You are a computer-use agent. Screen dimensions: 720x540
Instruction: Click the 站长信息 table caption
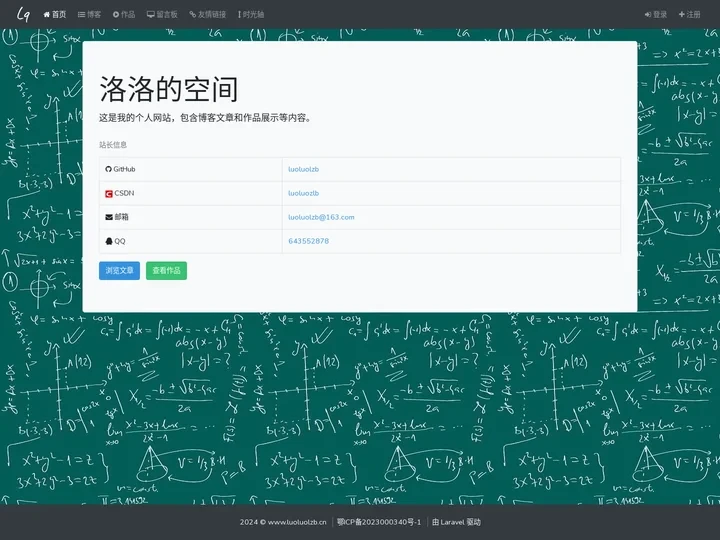coord(113,145)
